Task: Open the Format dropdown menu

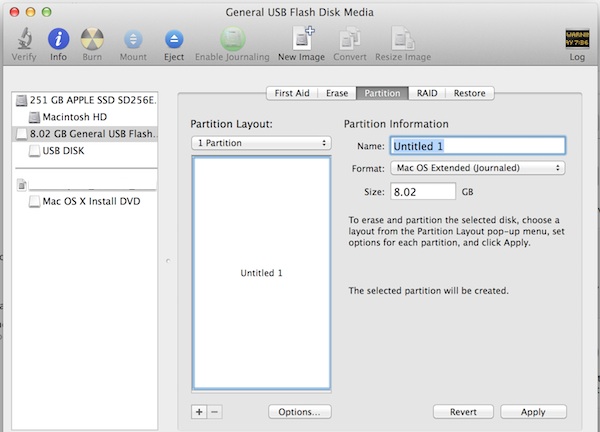Action: tap(478, 168)
